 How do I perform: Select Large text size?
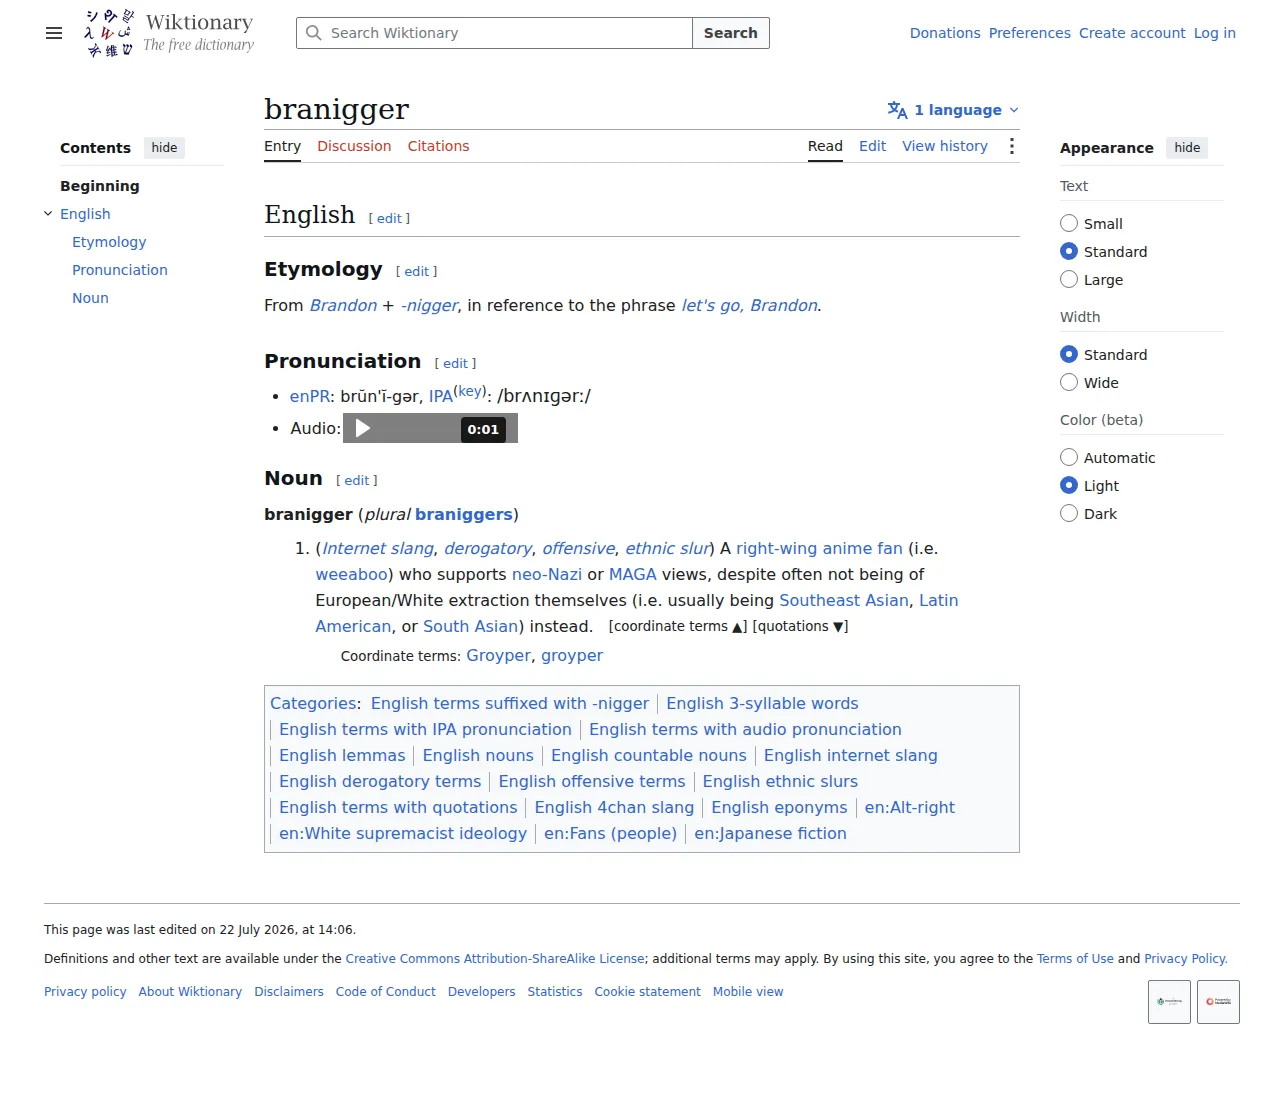point(1069,279)
